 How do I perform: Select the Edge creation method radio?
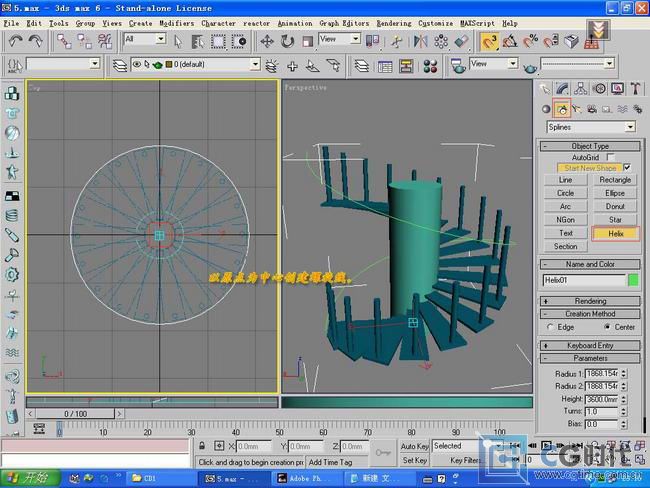click(550, 327)
